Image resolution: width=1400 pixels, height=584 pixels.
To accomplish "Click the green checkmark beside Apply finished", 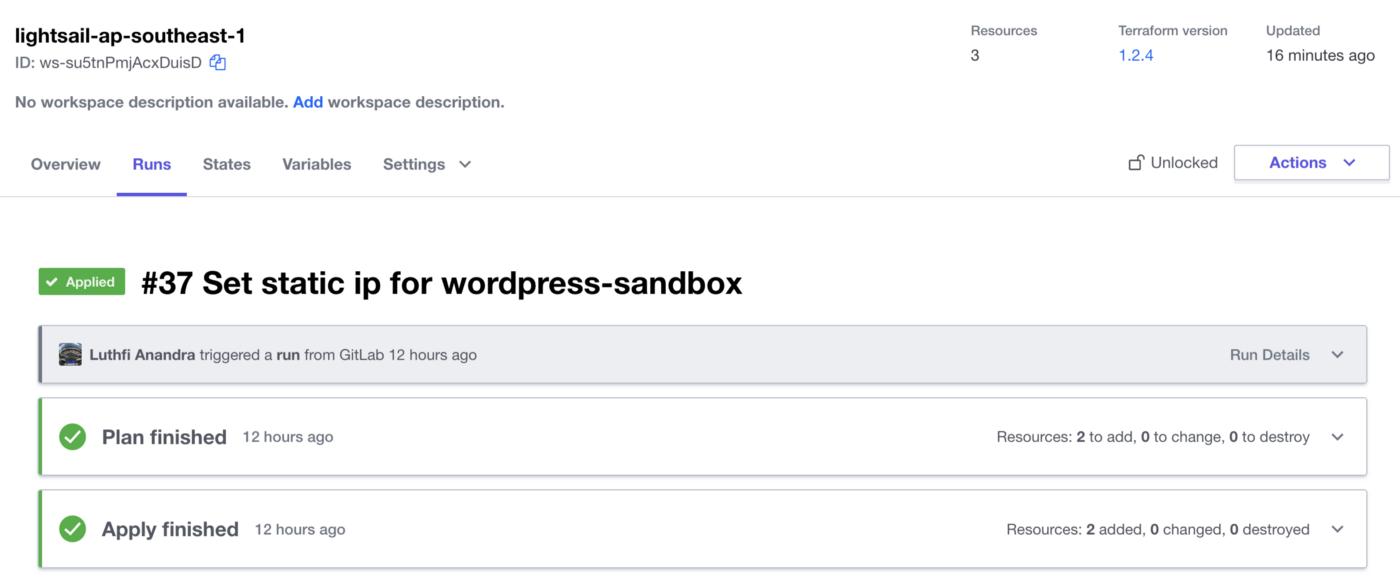I will pyautogui.click(x=71, y=528).
